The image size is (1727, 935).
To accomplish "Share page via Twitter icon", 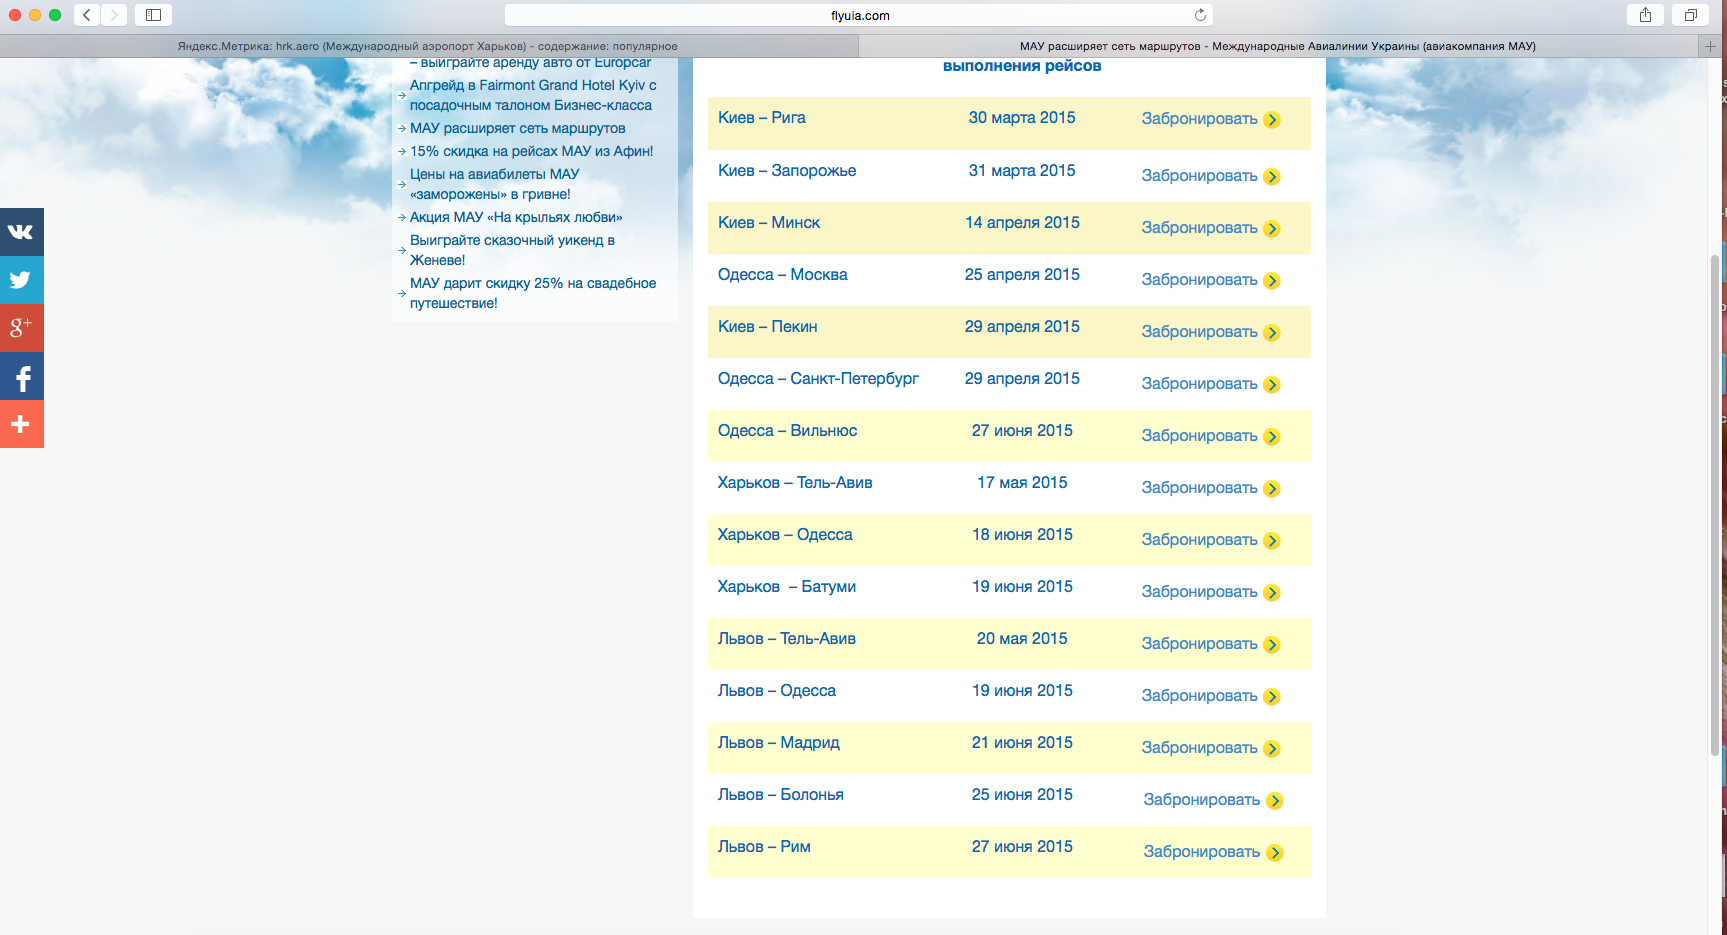I will tap(21, 280).
